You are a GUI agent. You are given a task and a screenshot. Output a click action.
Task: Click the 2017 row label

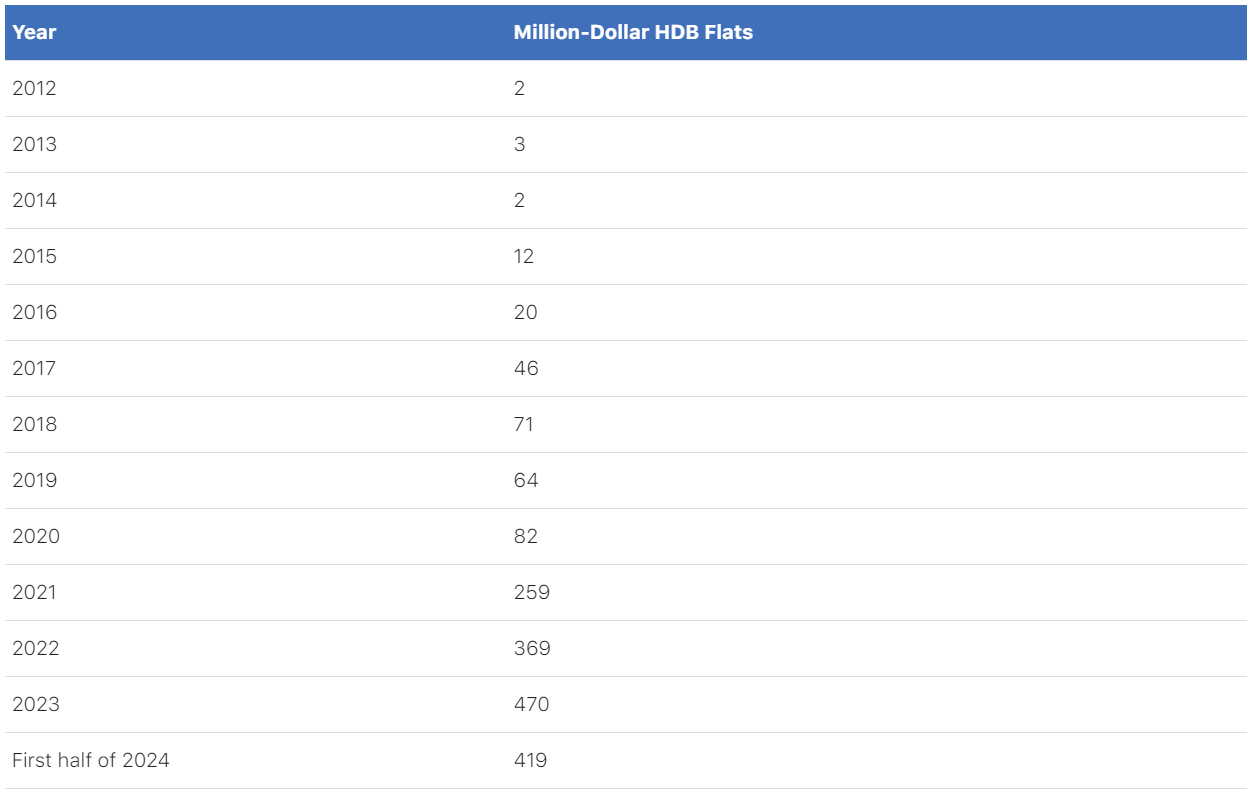pyautogui.click(x=34, y=368)
